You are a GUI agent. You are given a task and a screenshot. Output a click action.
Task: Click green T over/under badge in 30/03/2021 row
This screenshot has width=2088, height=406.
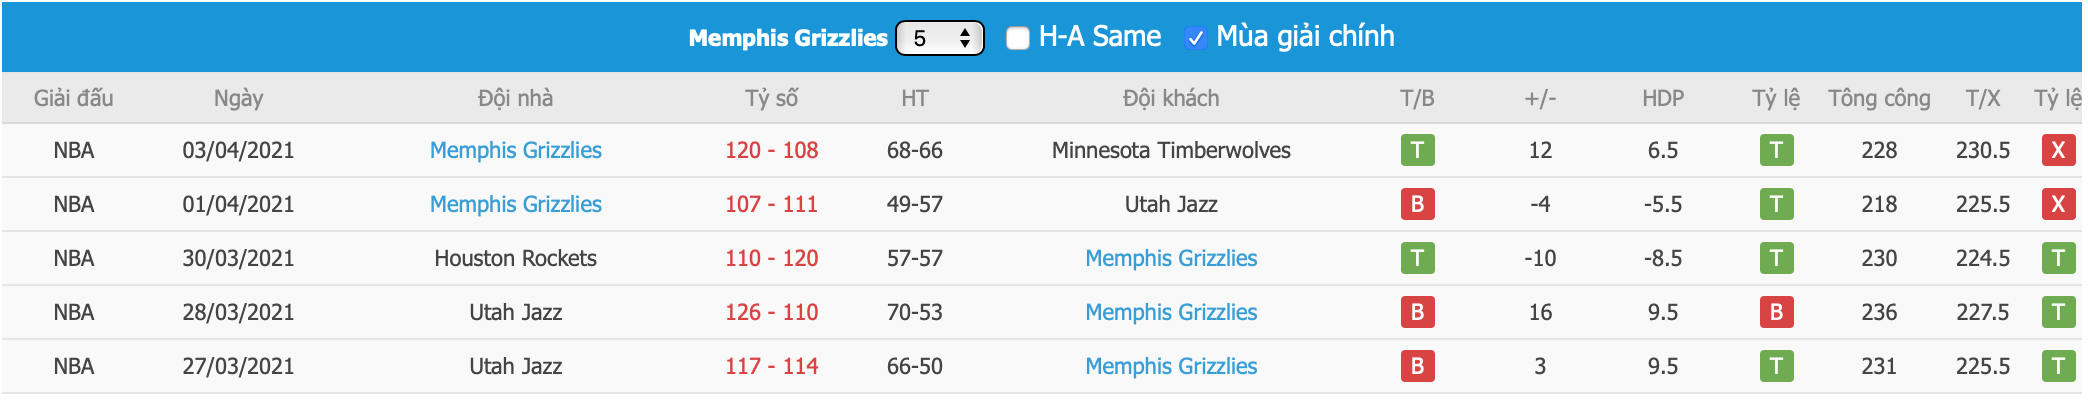point(2058,258)
